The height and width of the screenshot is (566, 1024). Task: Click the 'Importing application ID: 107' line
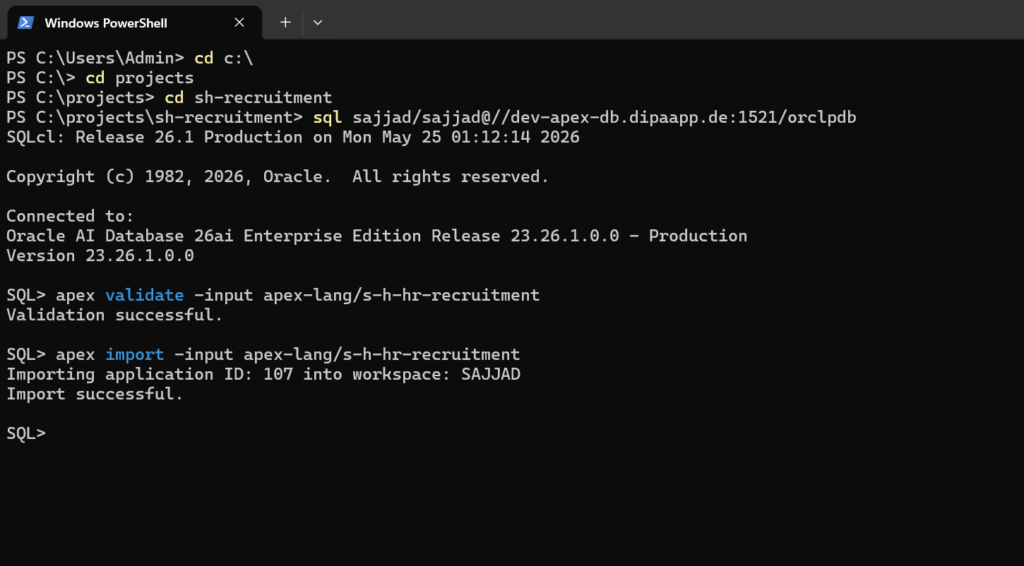point(263,374)
